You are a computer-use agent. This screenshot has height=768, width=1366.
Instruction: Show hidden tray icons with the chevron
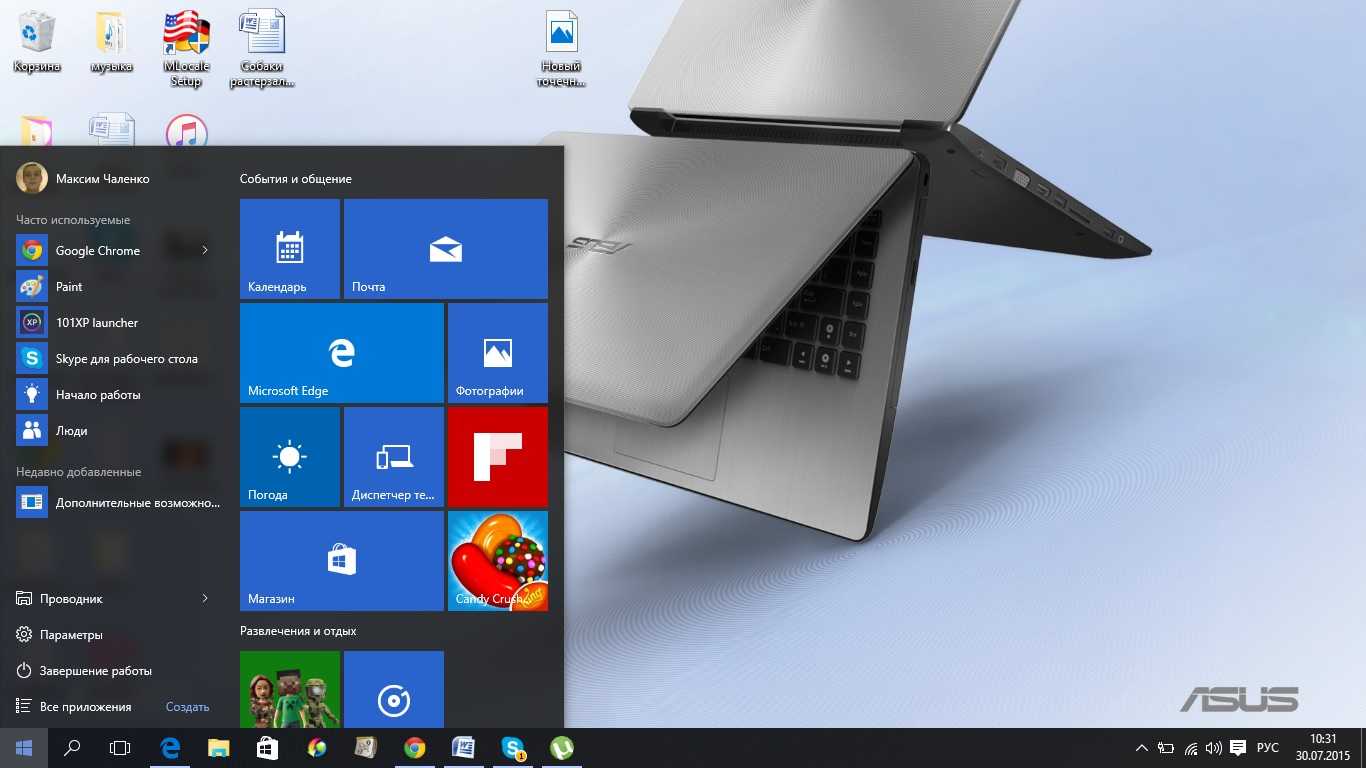[x=1141, y=747]
